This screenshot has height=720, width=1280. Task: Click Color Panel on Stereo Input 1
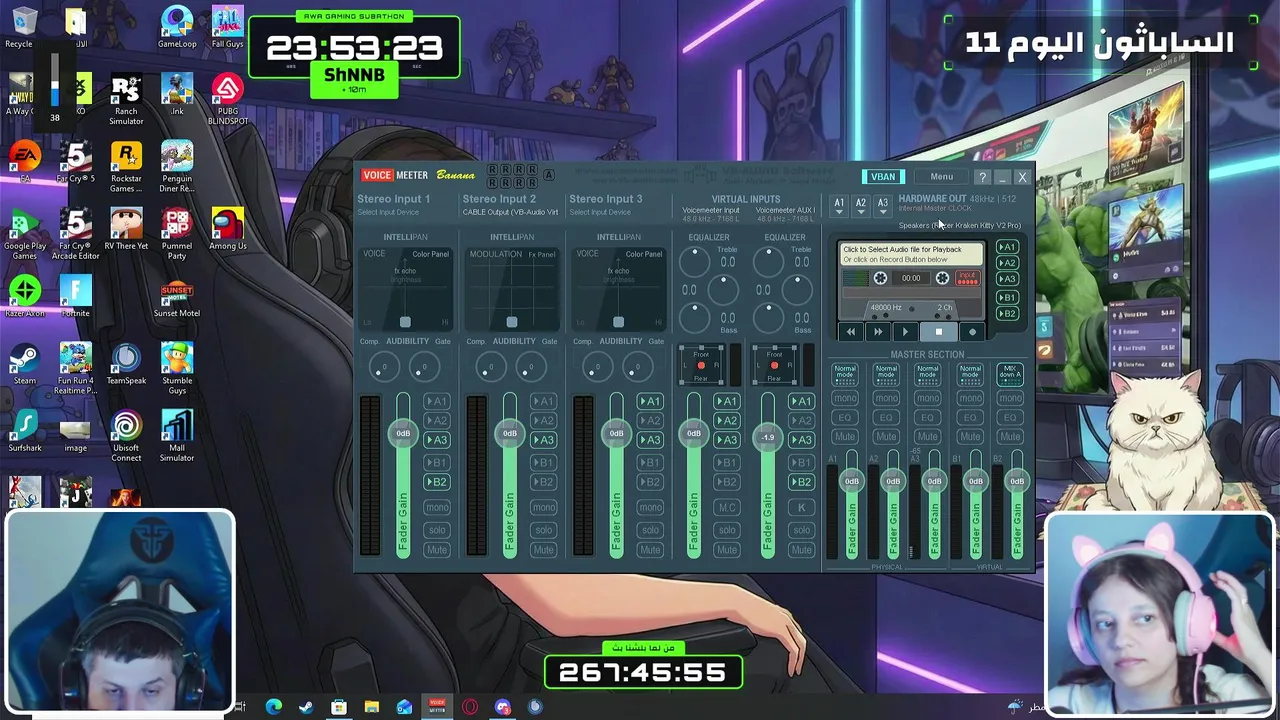431,254
